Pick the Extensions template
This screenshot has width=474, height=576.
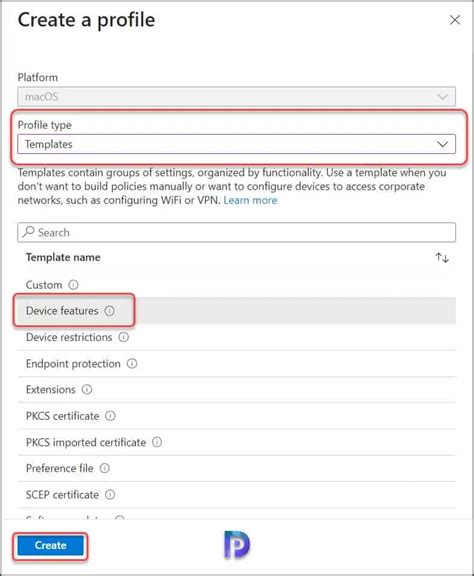236,389
